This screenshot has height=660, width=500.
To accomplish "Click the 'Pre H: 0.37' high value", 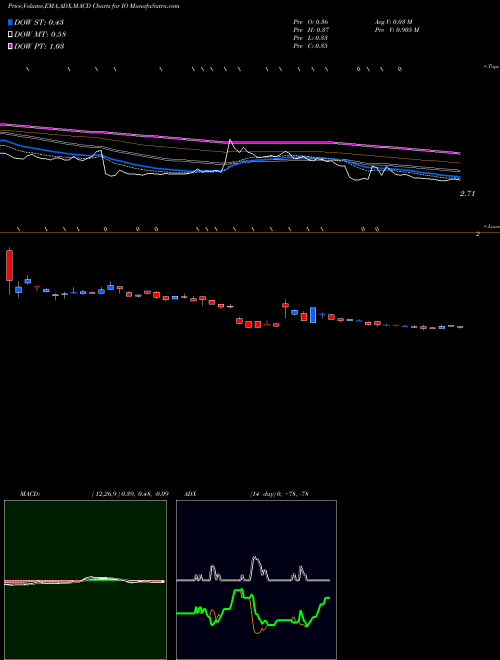I will (x=311, y=30).
